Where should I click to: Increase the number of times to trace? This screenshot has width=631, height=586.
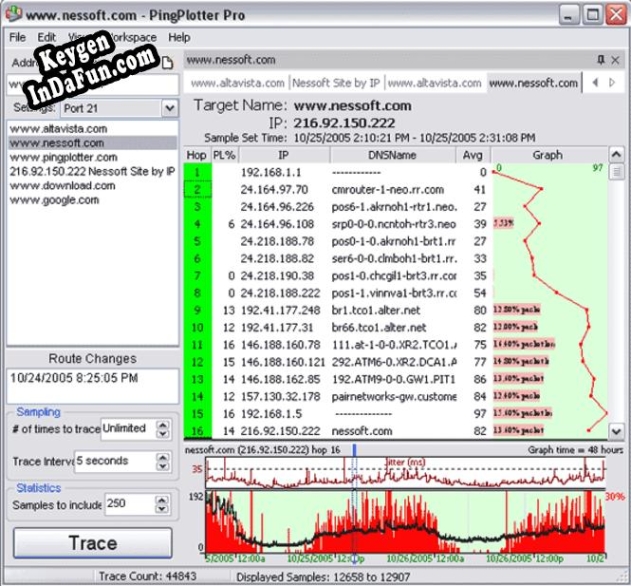pos(163,425)
